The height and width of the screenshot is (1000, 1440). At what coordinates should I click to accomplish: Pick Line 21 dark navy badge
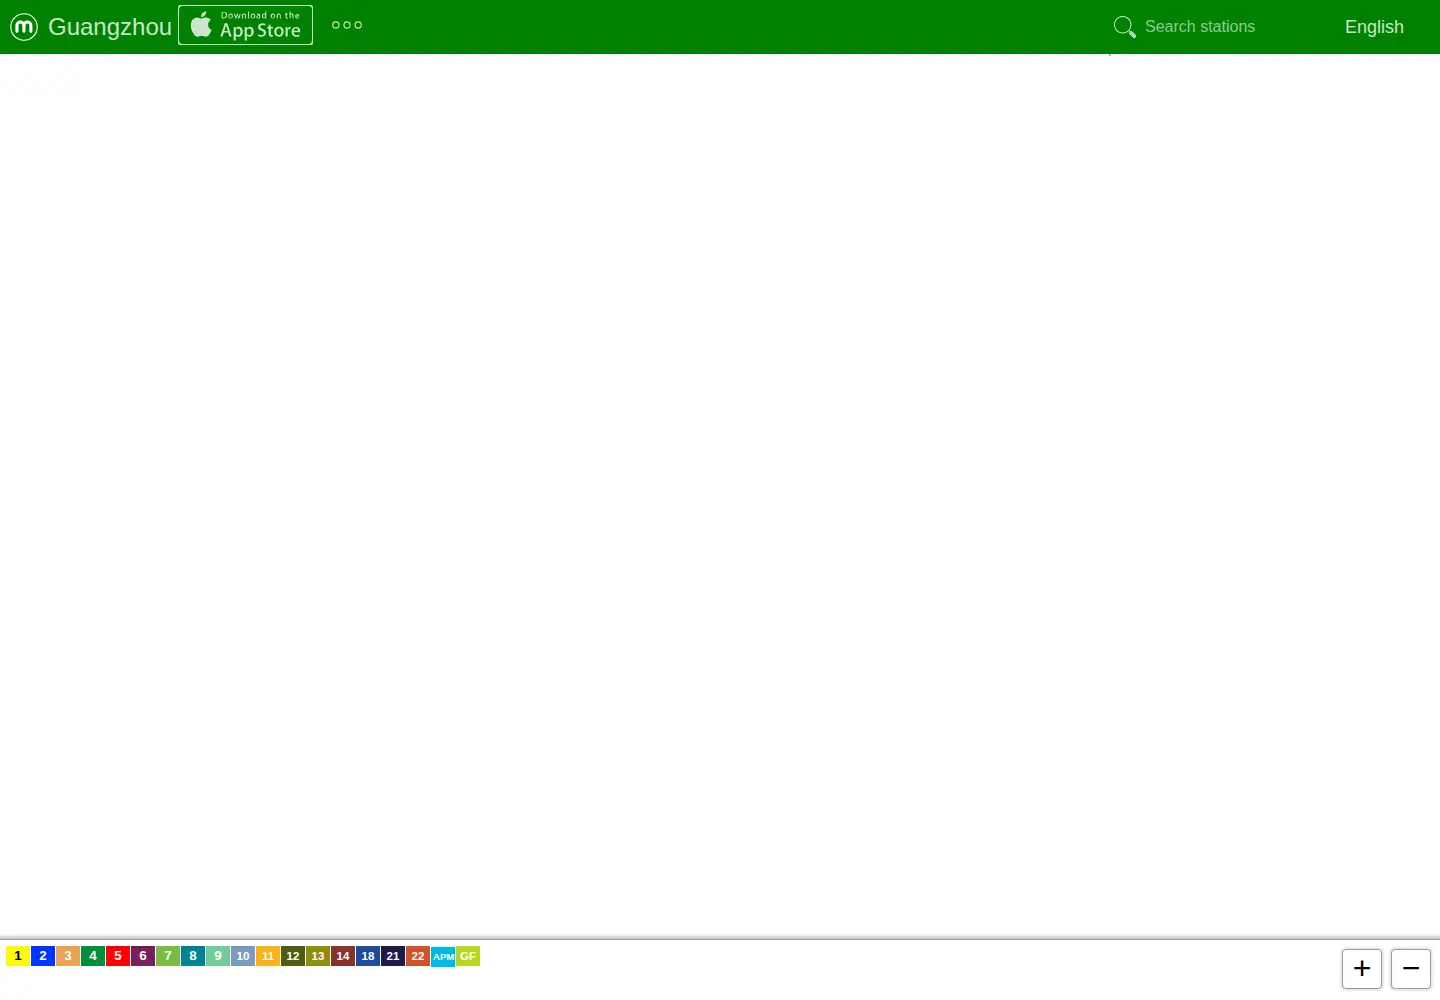pos(393,956)
